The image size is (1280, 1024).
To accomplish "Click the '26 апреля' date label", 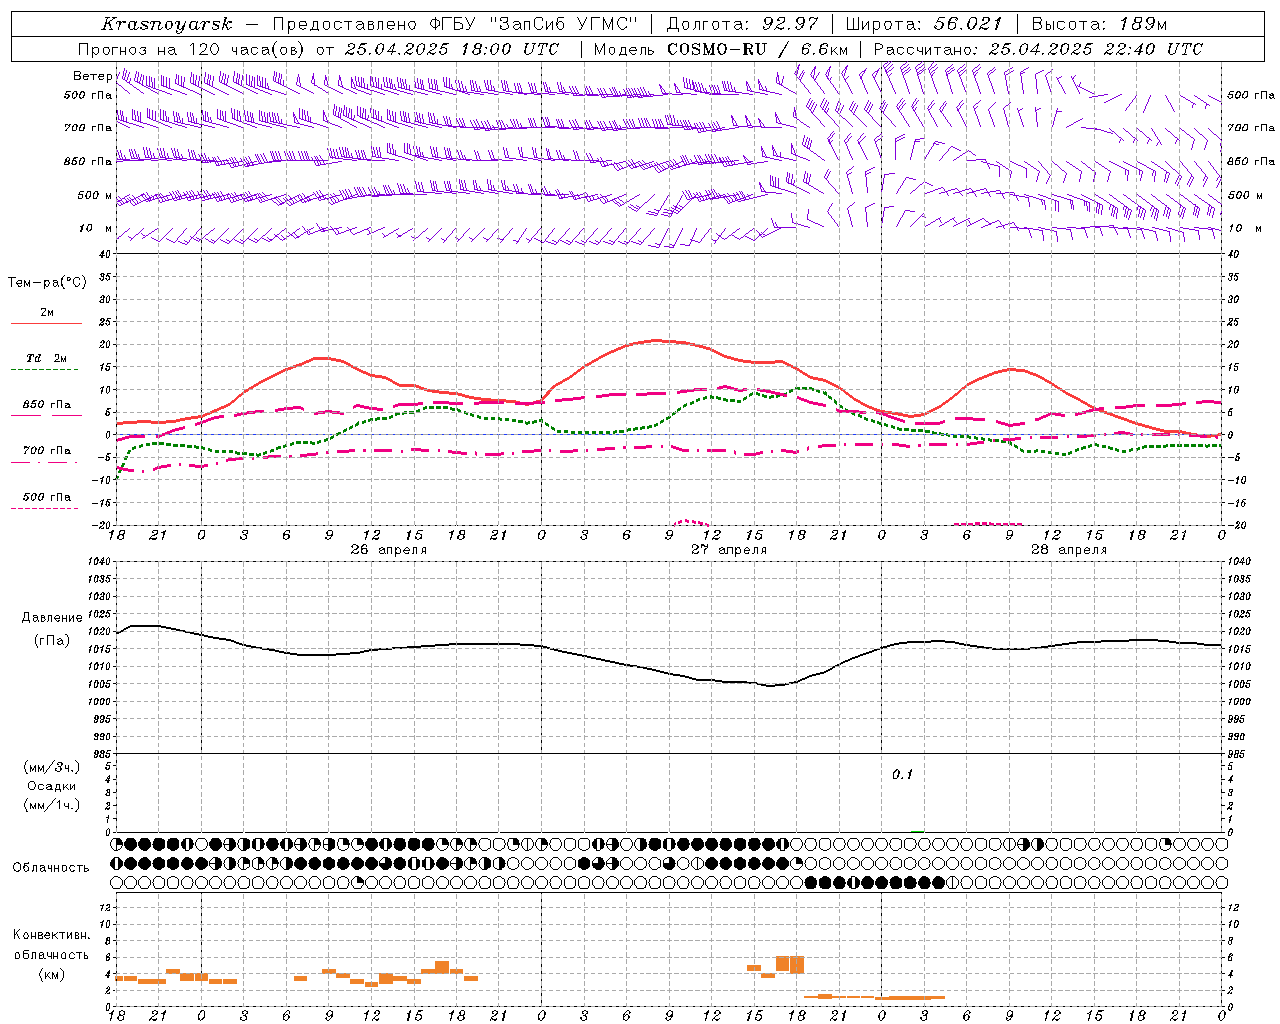I will pyautogui.click(x=388, y=550).
